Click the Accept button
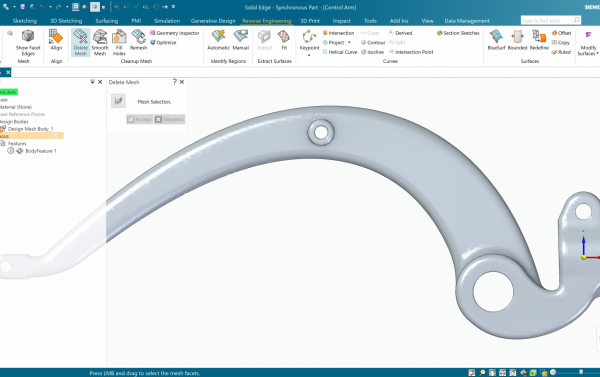 pyautogui.click(x=140, y=119)
